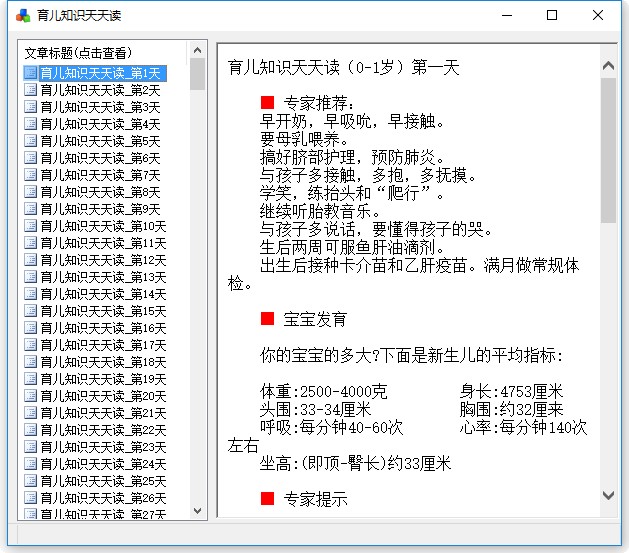The width and height of the screenshot is (629, 553).
Task: Open article 育儿知识天天读_第14天
Action: (x=103, y=294)
